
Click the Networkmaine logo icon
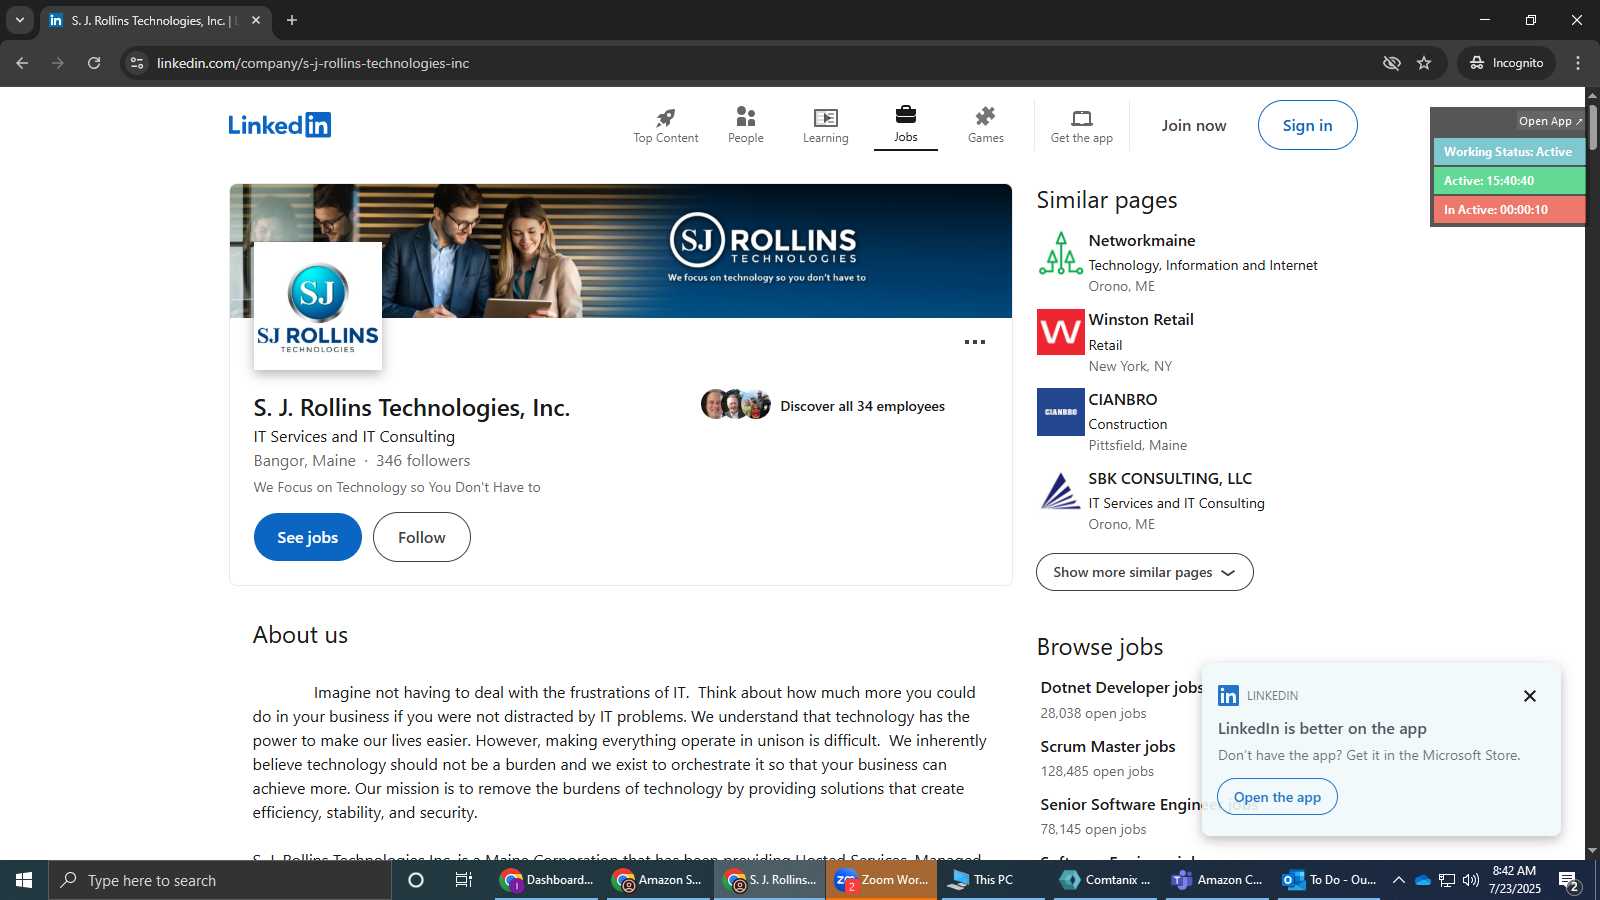(1061, 253)
